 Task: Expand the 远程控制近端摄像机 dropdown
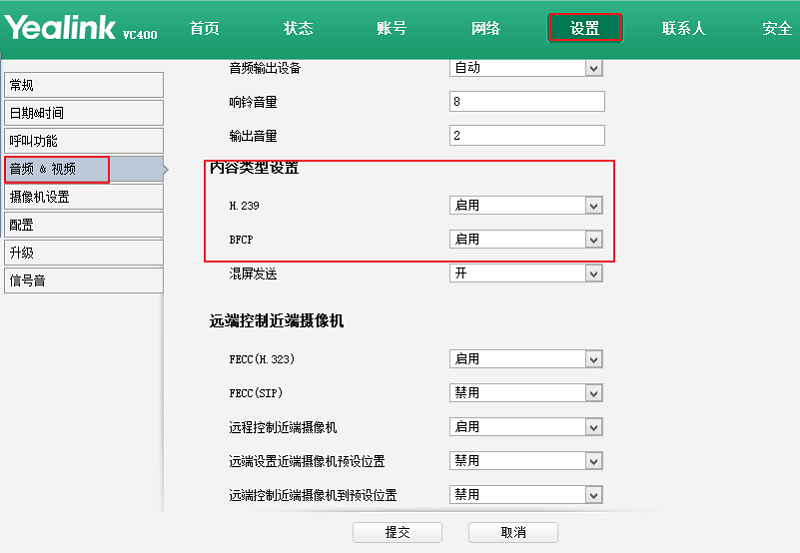click(526, 427)
